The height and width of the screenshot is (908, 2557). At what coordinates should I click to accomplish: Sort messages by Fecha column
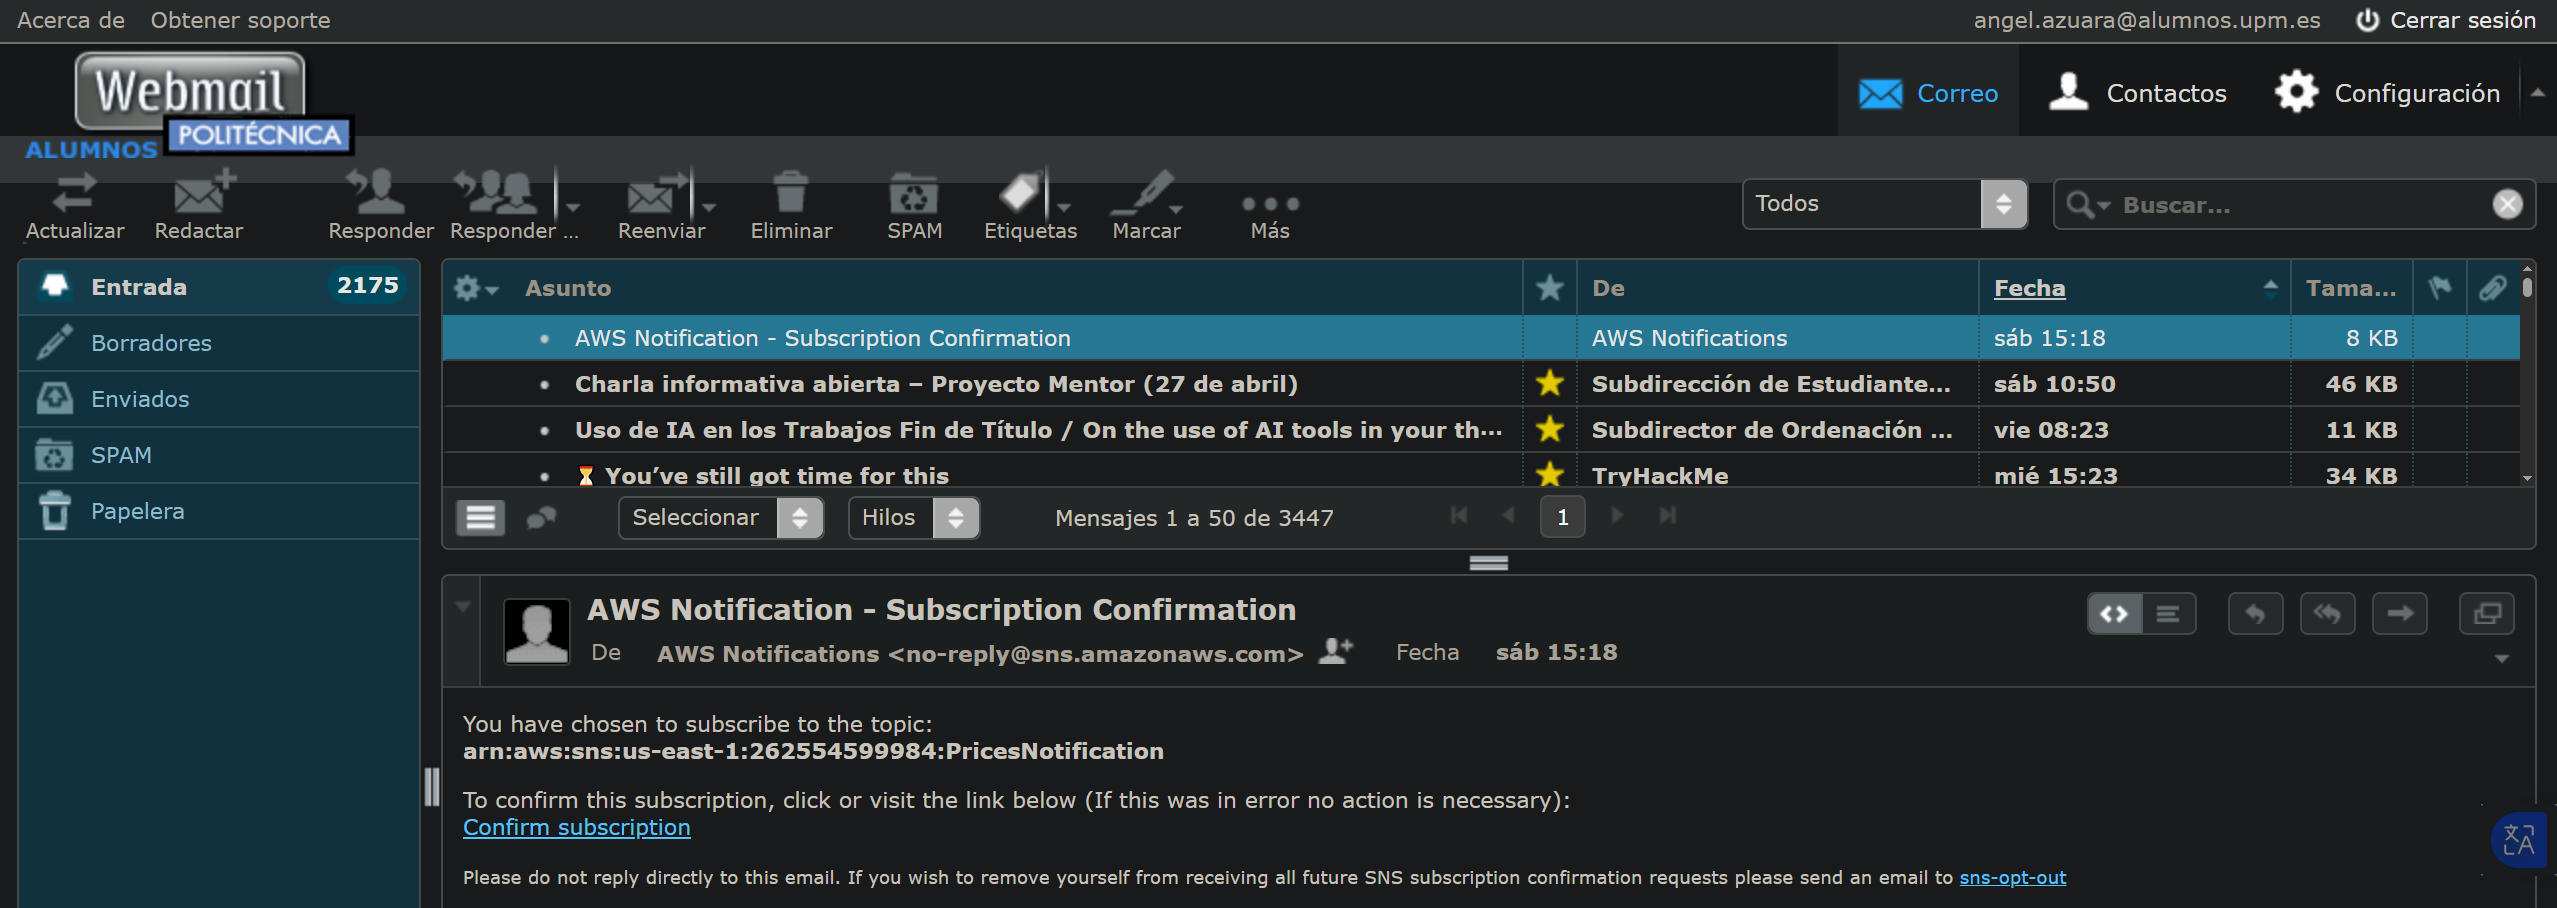point(2029,288)
